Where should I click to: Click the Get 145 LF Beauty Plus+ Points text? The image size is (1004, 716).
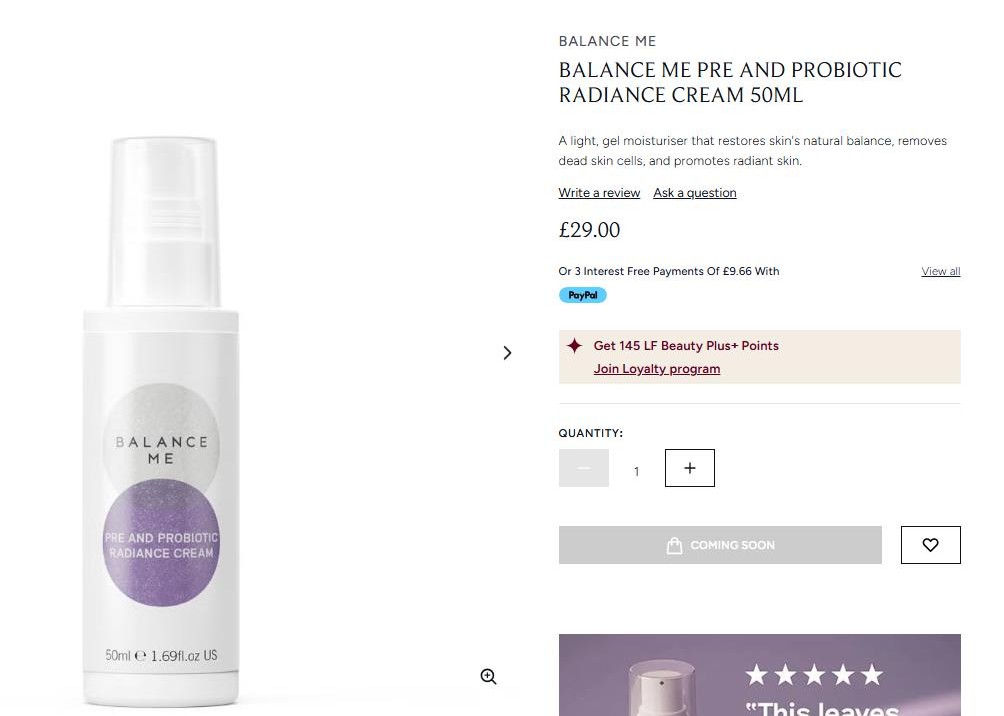(686, 346)
